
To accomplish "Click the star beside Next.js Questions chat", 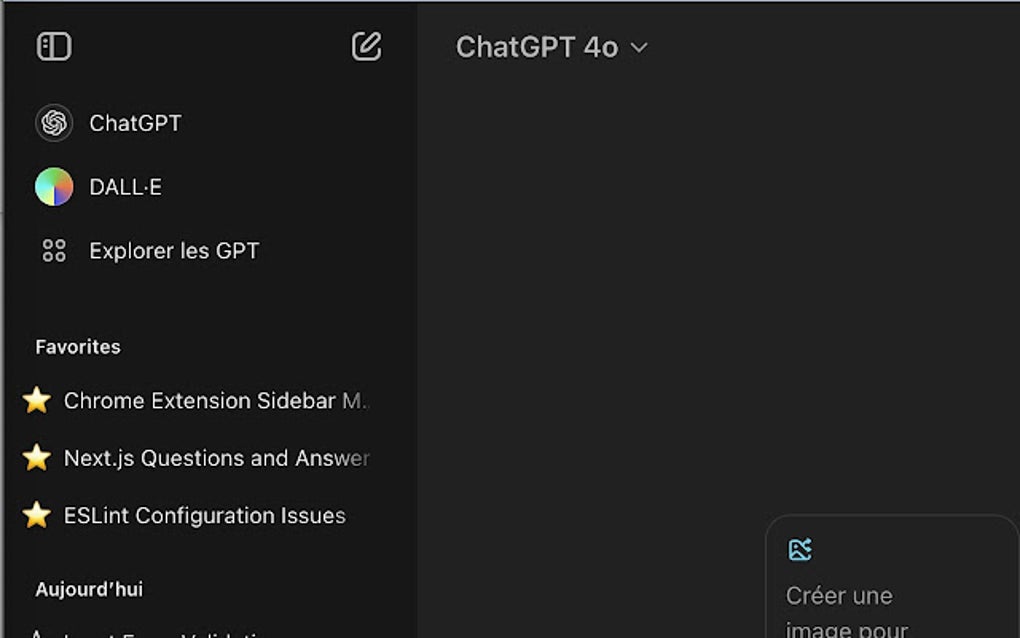I will click(x=37, y=458).
